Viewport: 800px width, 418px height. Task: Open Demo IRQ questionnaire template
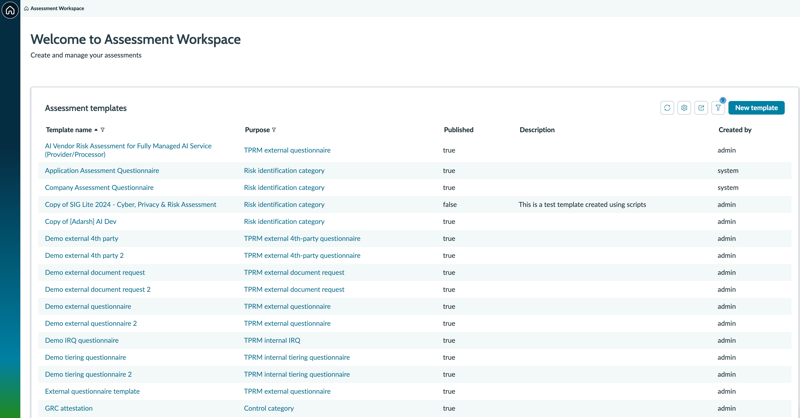82,340
